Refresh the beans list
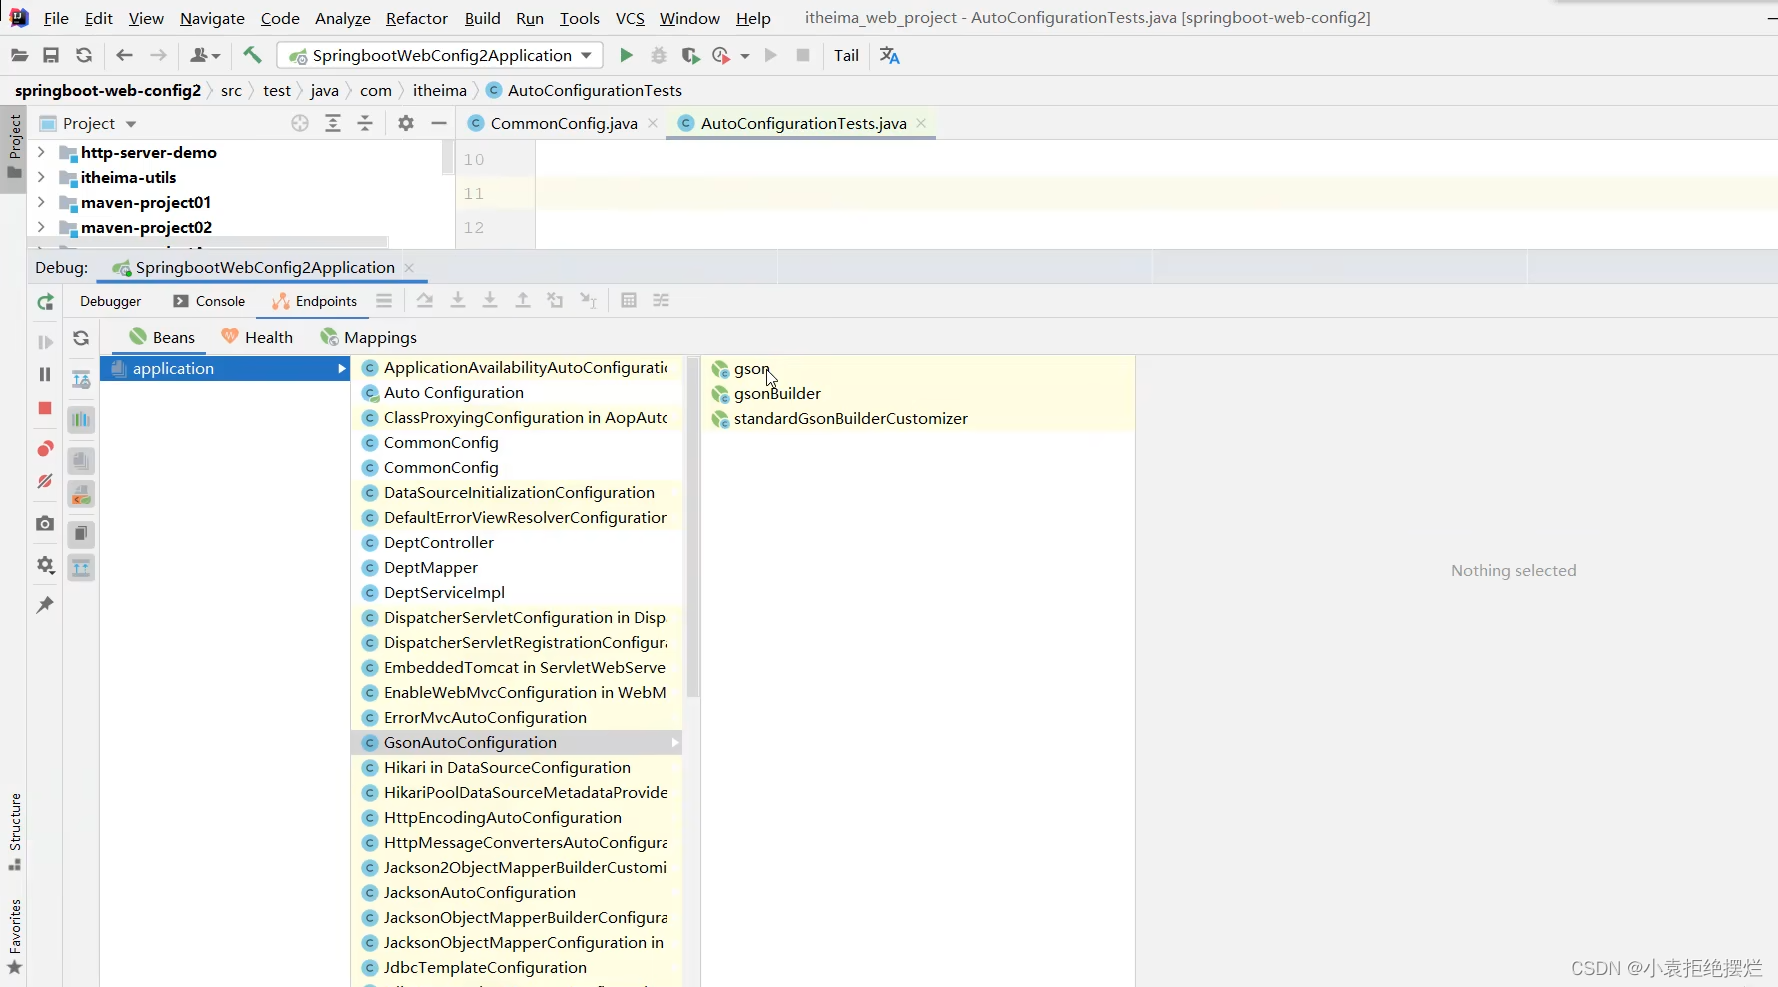This screenshot has width=1778, height=987. coord(81,339)
